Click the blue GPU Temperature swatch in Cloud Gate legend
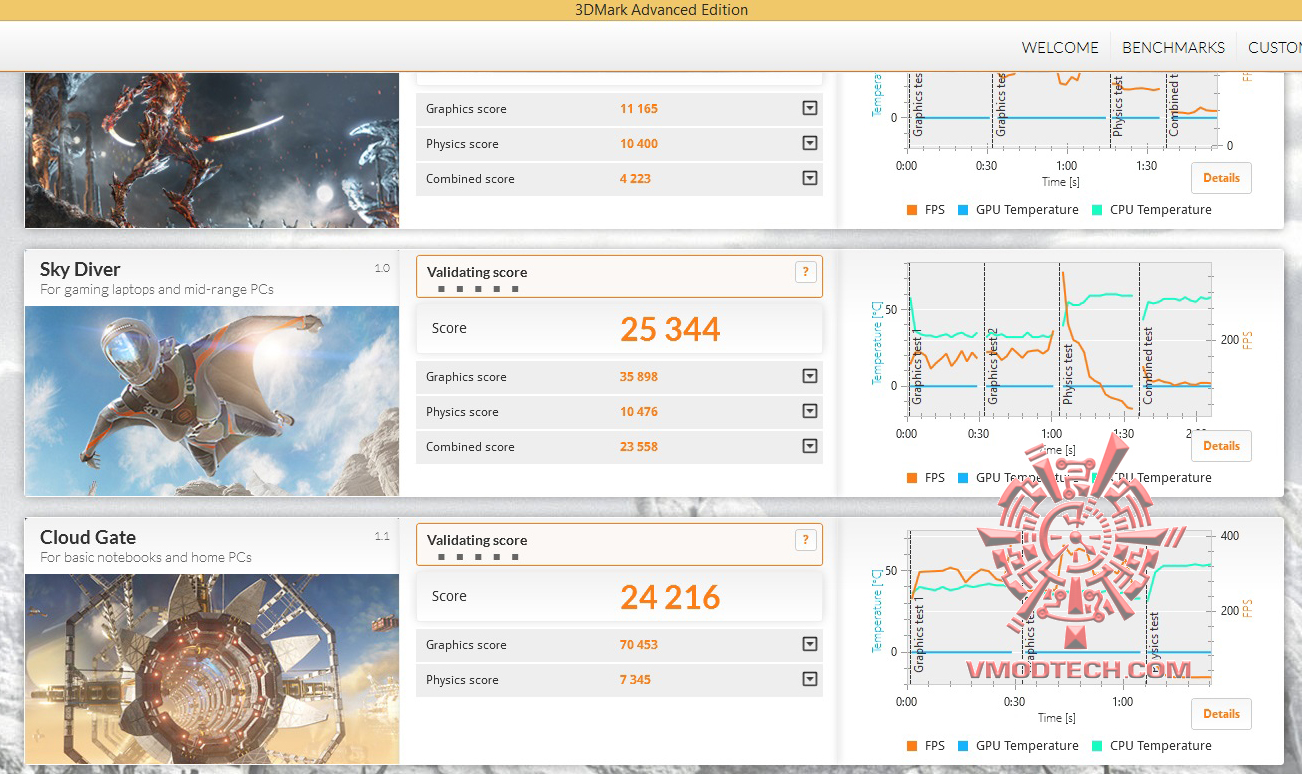 pyautogui.click(x=963, y=746)
